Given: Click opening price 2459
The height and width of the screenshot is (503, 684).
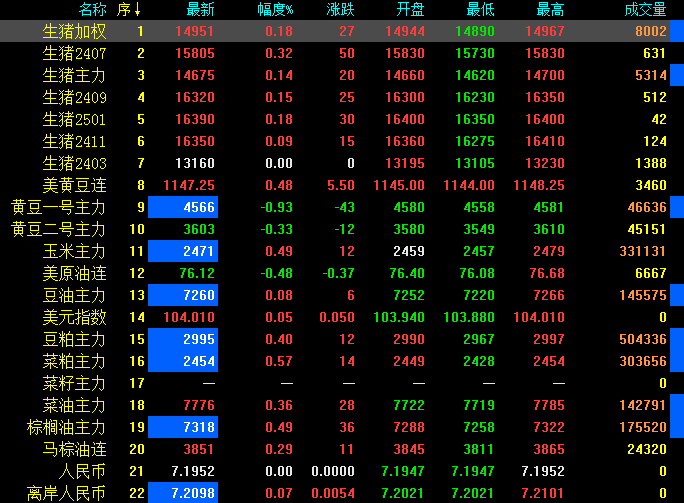Looking at the screenshot, I should coord(409,251).
